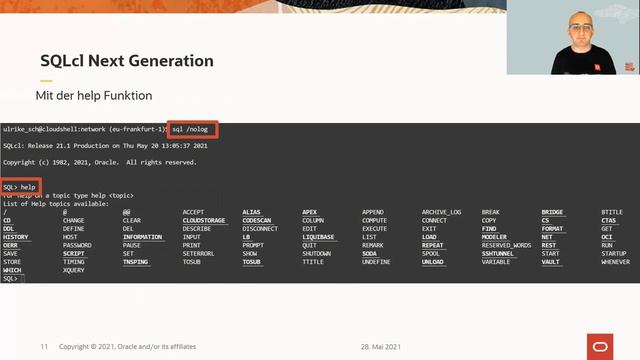Click the footer date '28. Mai 2021'

pos(380,347)
